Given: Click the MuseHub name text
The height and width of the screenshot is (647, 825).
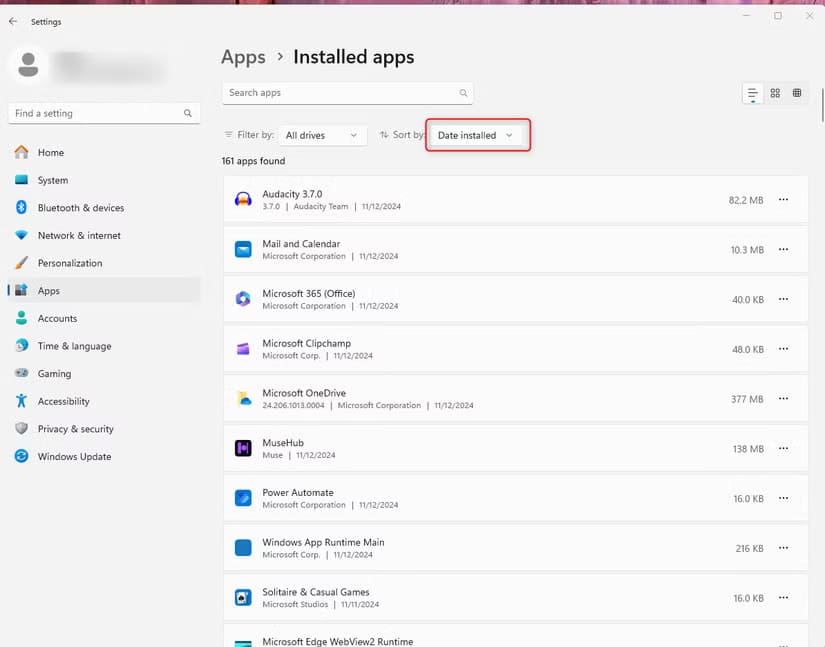Looking at the screenshot, I should point(283,443).
